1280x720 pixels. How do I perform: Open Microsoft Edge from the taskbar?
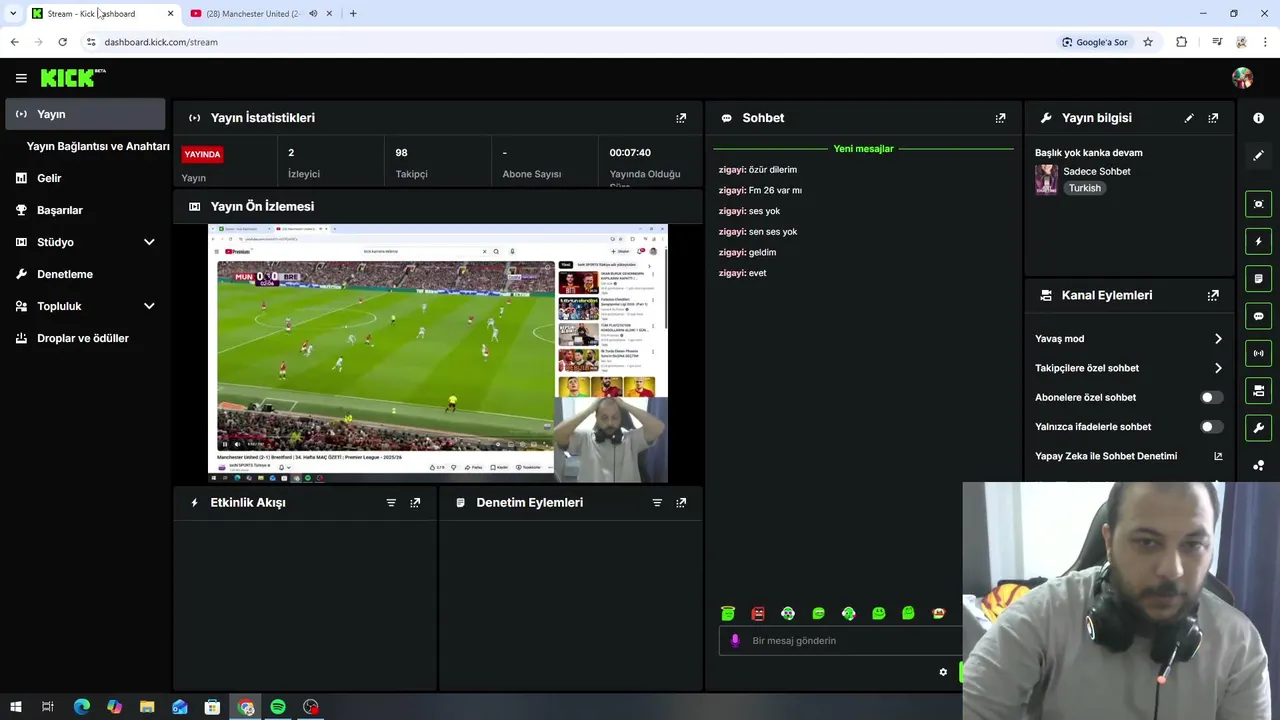click(x=82, y=707)
